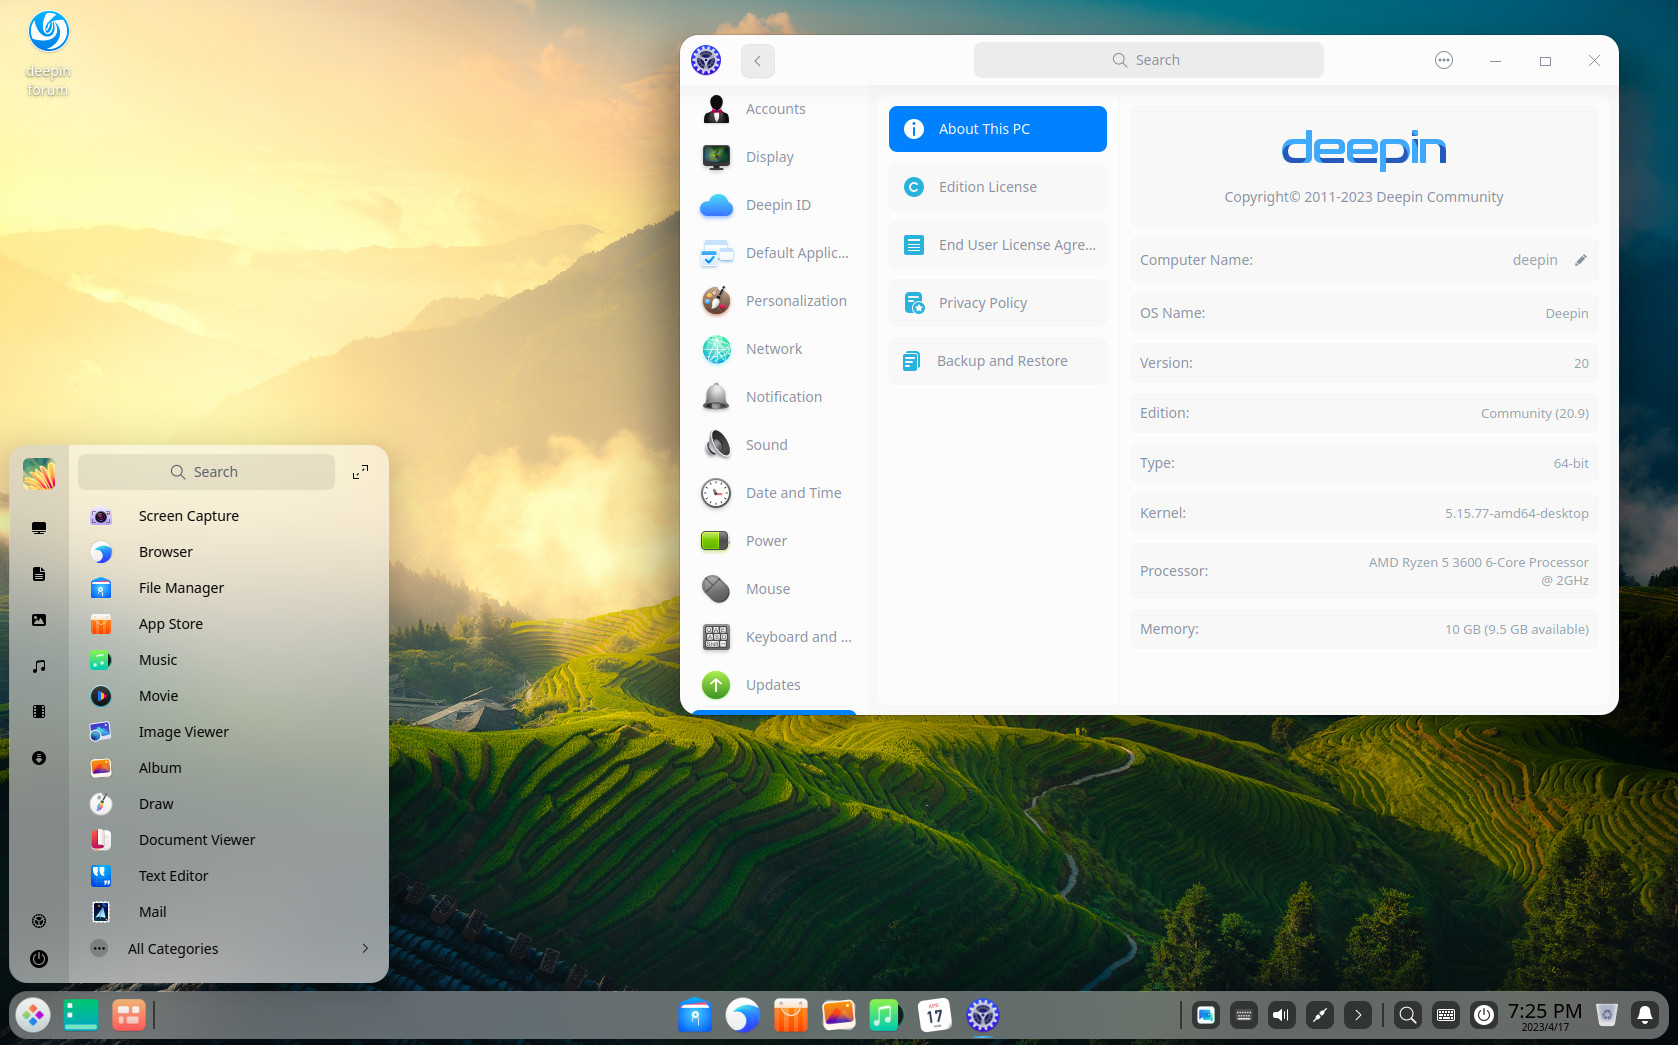The width and height of the screenshot is (1678, 1045).
Task: Select the About This PC tab
Action: pyautogui.click(x=997, y=129)
